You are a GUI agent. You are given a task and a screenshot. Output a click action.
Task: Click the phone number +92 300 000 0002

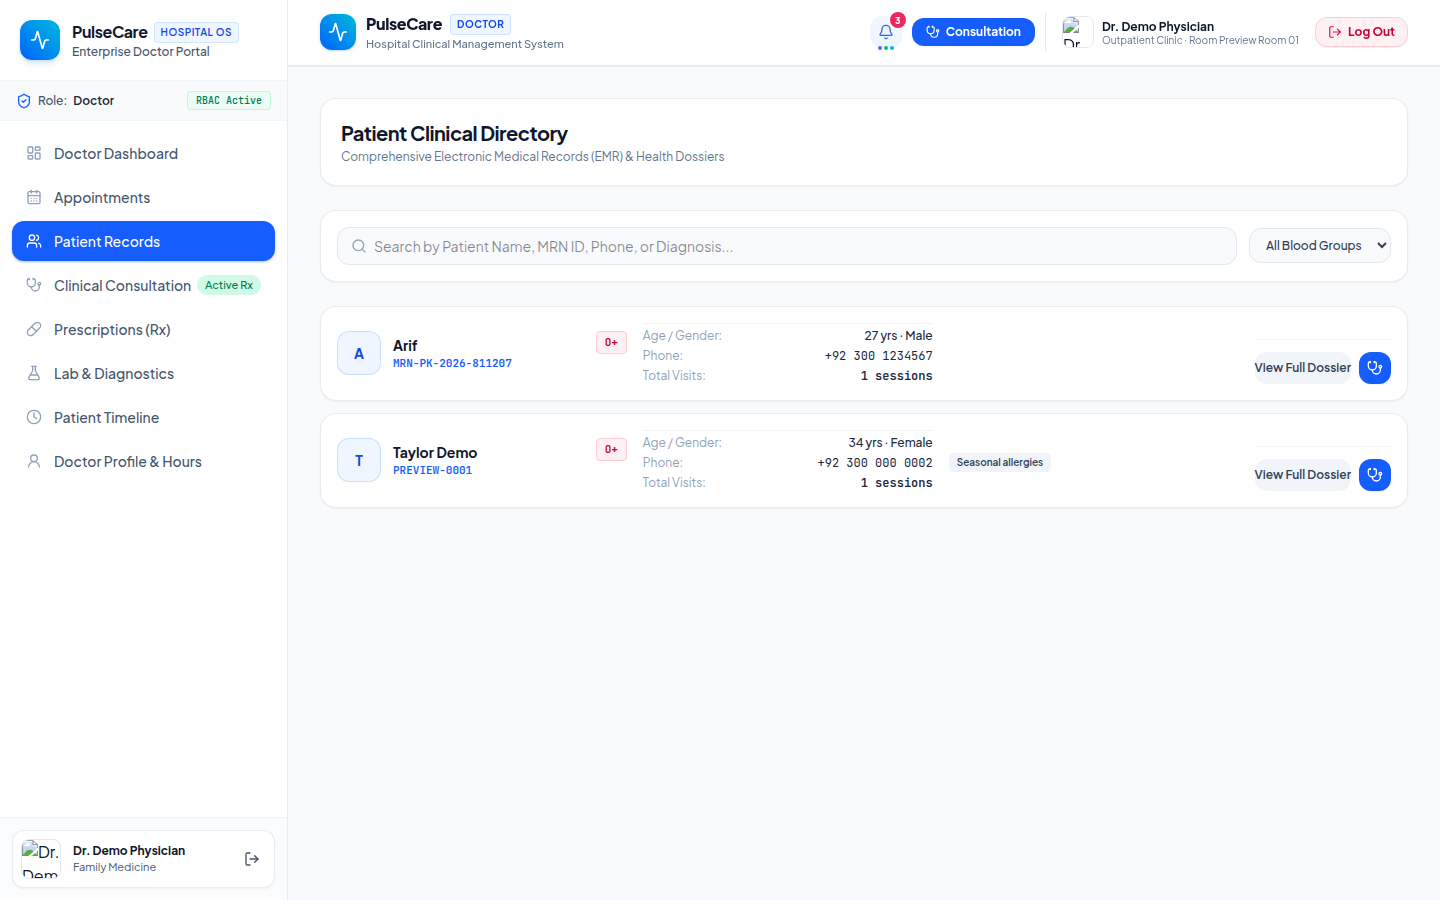(875, 463)
